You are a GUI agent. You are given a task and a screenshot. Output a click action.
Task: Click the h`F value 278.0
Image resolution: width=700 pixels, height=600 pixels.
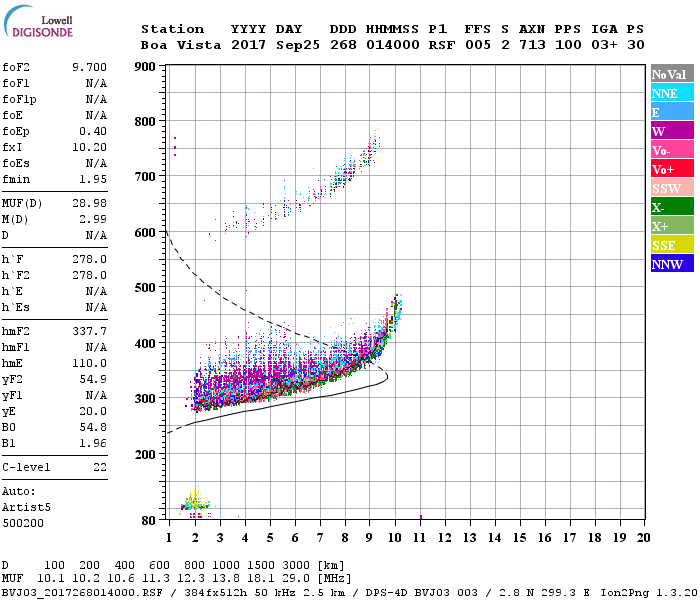click(x=89, y=259)
